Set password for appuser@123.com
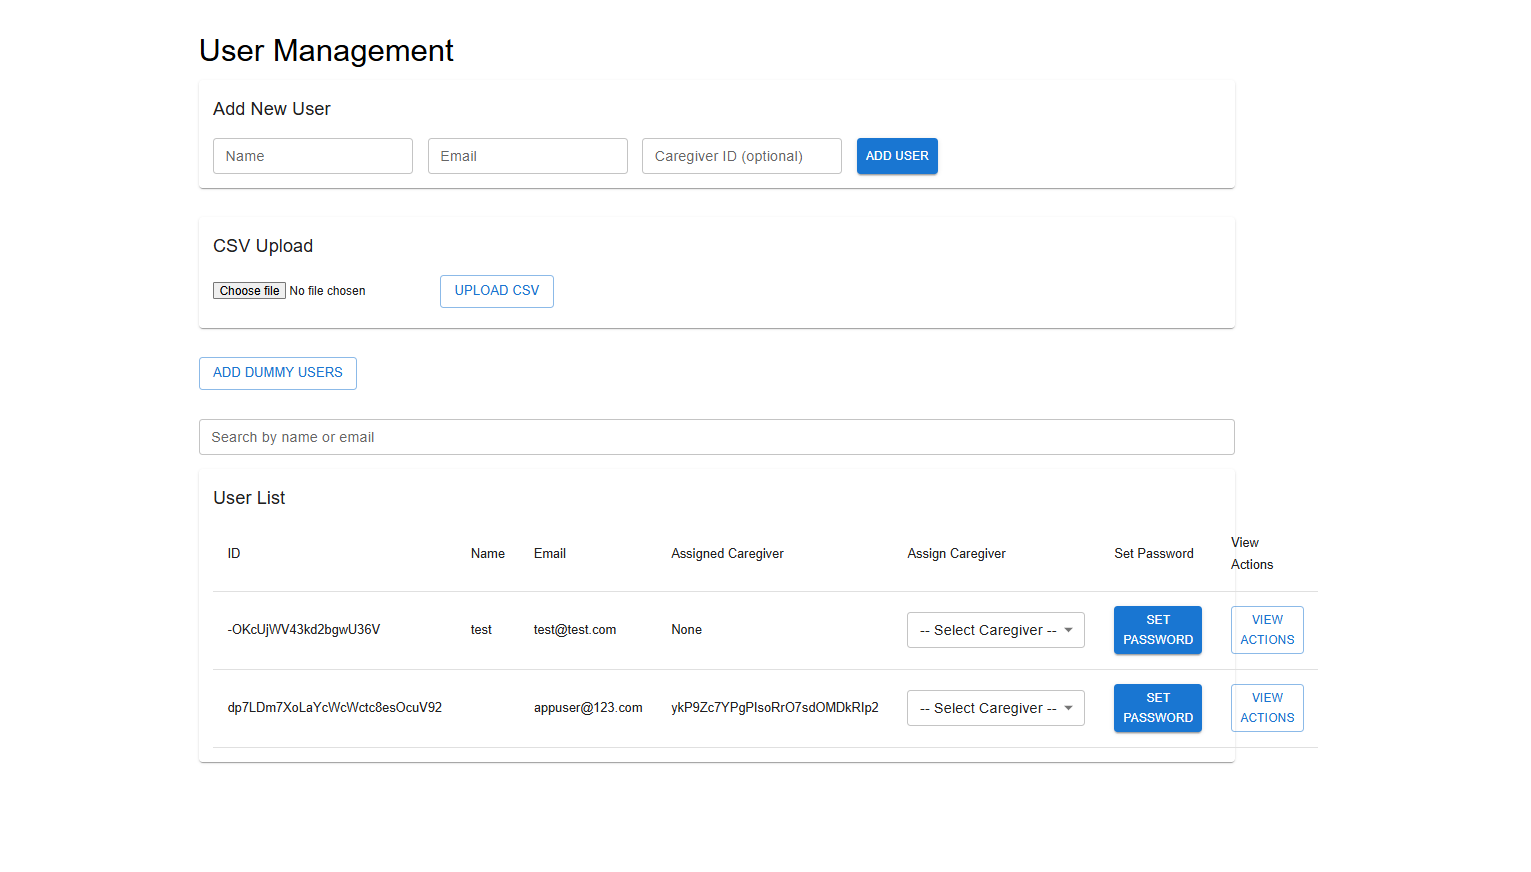 coord(1157,707)
